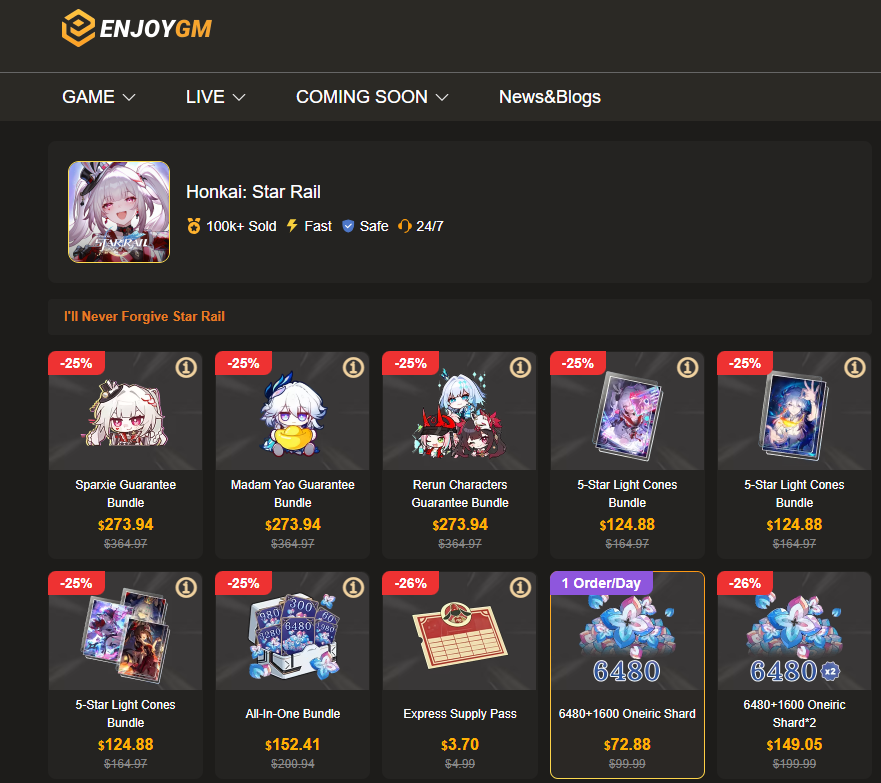Click info icon on Express Supply Pass
This screenshot has width=881, height=783.
click(520, 588)
